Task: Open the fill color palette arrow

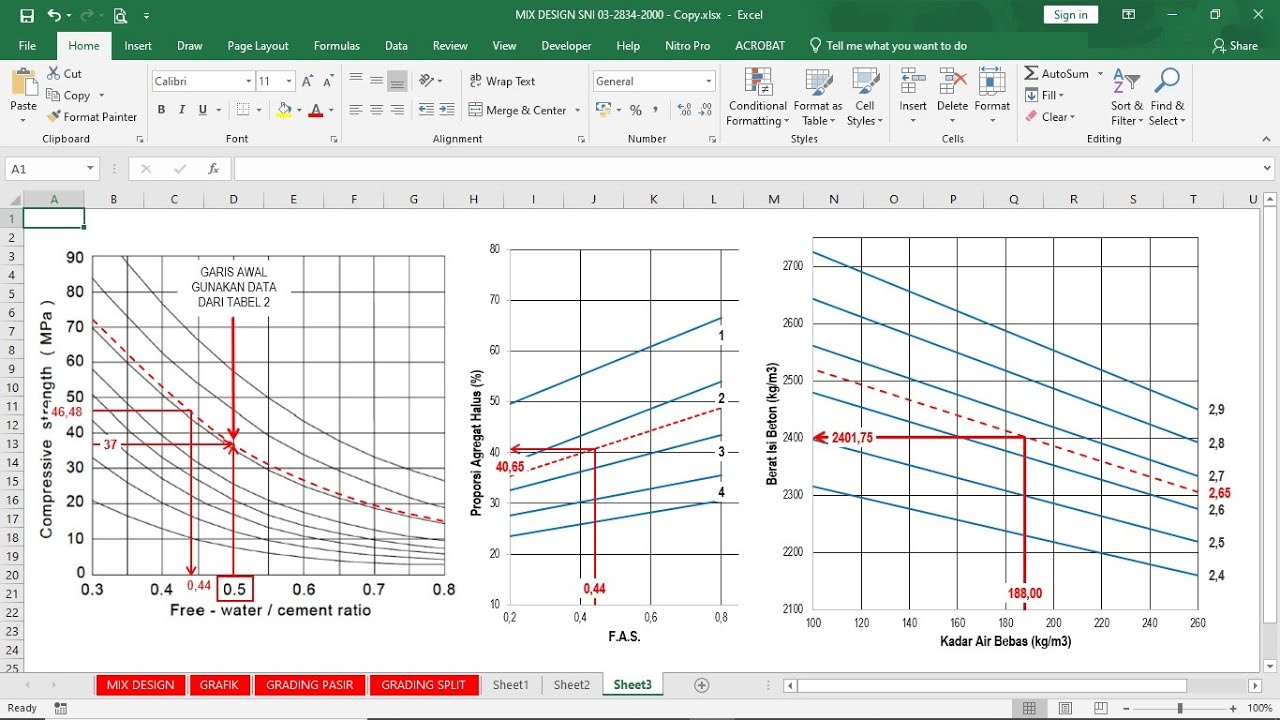Action: (x=300, y=110)
